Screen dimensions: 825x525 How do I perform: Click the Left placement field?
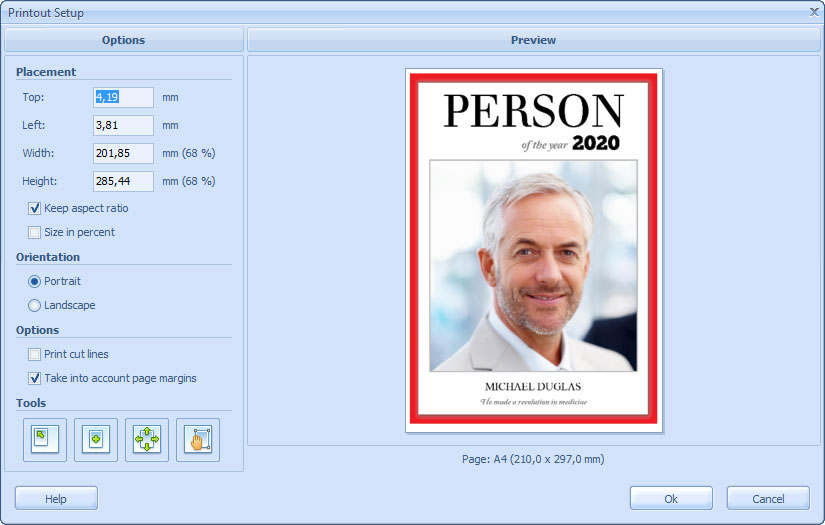click(x=124, y=125)
